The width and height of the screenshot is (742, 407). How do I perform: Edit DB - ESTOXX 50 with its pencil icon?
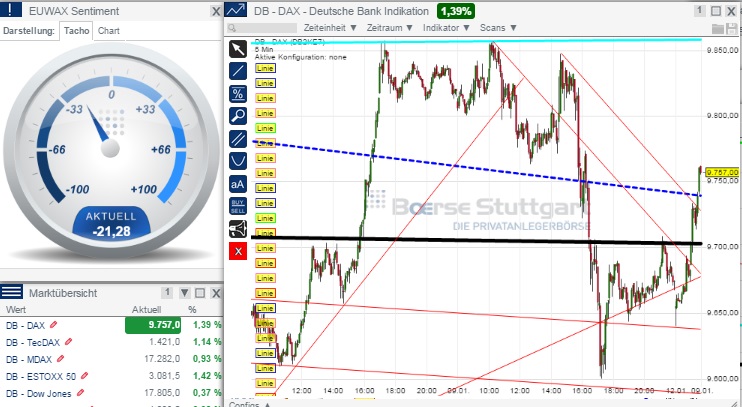(84, 376)
